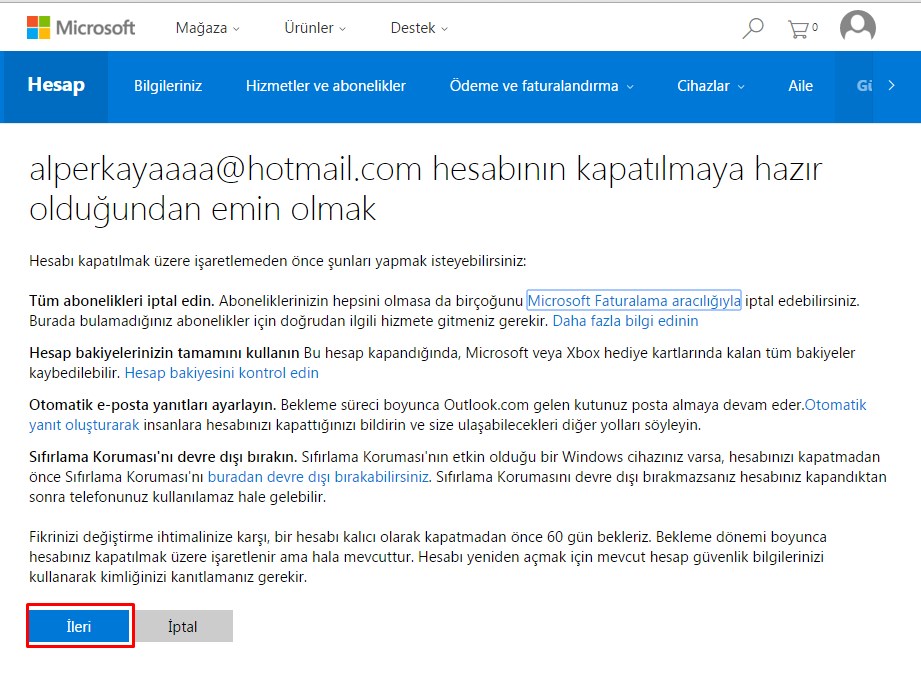Click Hesap bakiyesini kontrol edin link
Image resolution: width=921 pixels, height=678 pixels.
pos(221,373)
